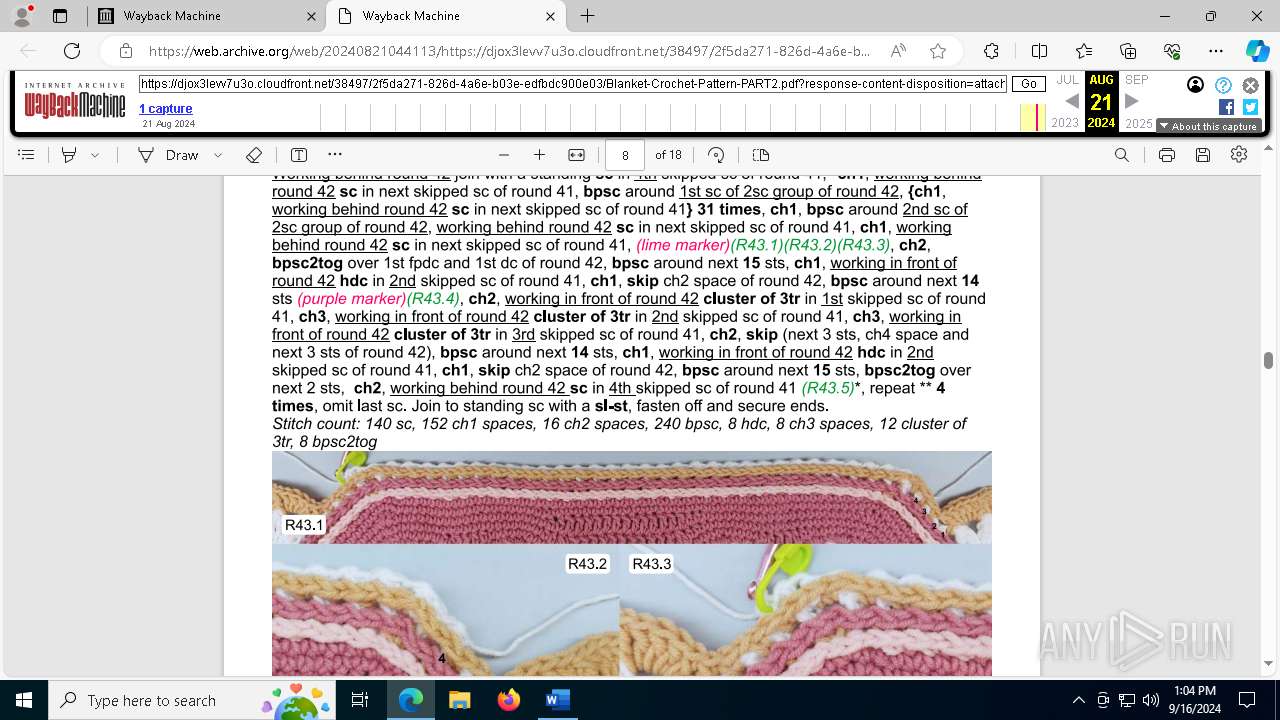Open Edge Settings and more menu

[1216, 51]
